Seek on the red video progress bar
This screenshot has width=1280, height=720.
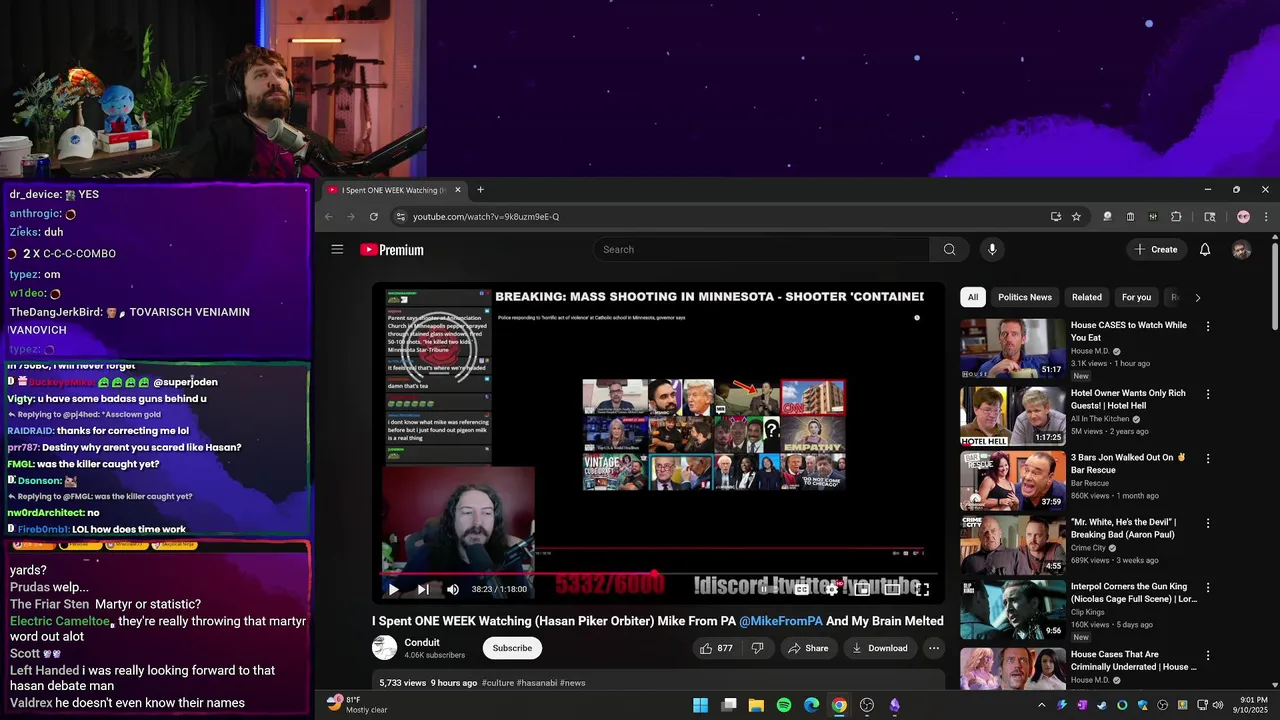658,574
